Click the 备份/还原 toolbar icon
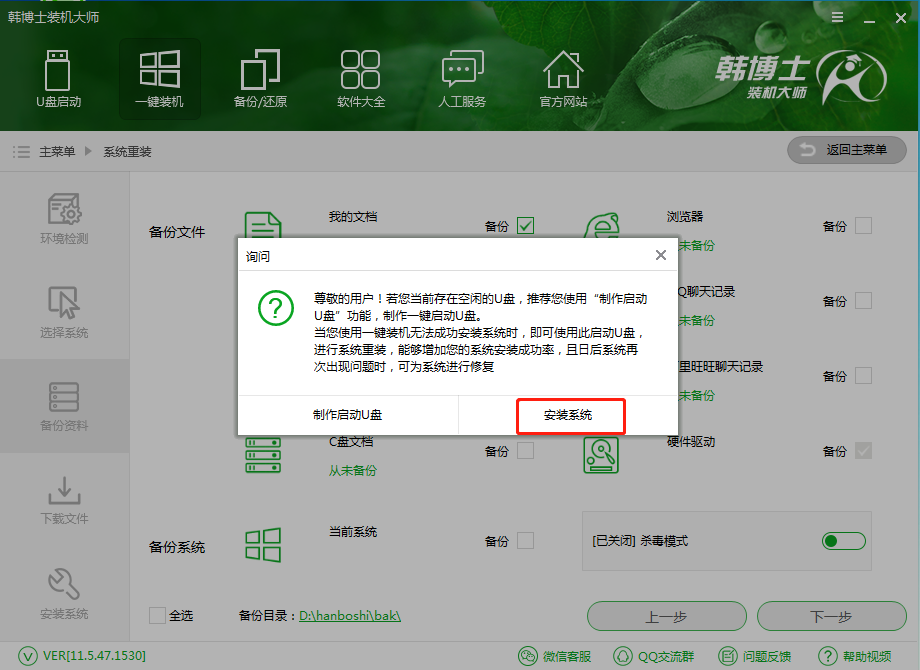The height and width of the screenshot is (670, 920). [x=259, y=78]
